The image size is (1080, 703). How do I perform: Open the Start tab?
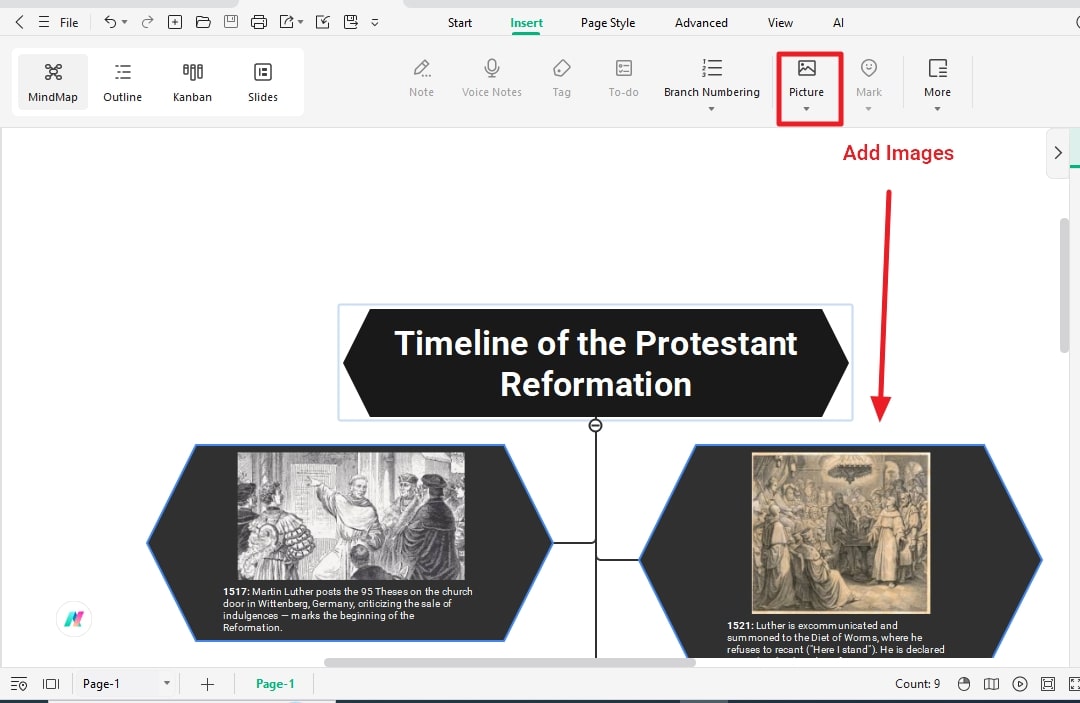[x=459, y=23]
